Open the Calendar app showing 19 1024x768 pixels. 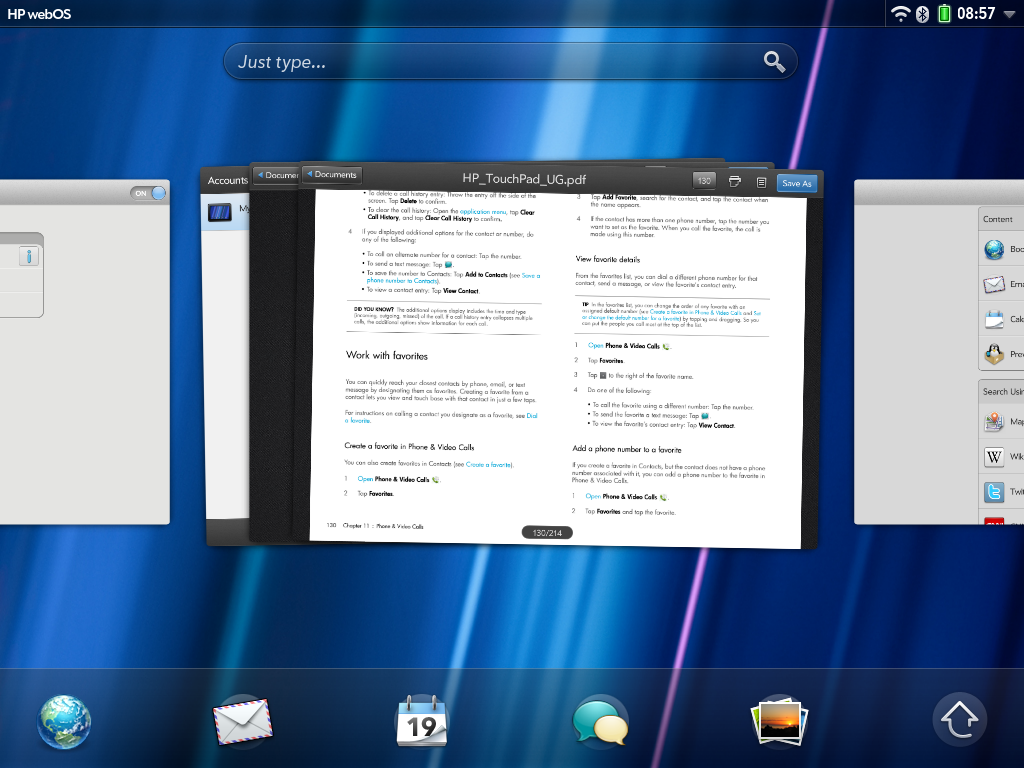coord(421,721)
